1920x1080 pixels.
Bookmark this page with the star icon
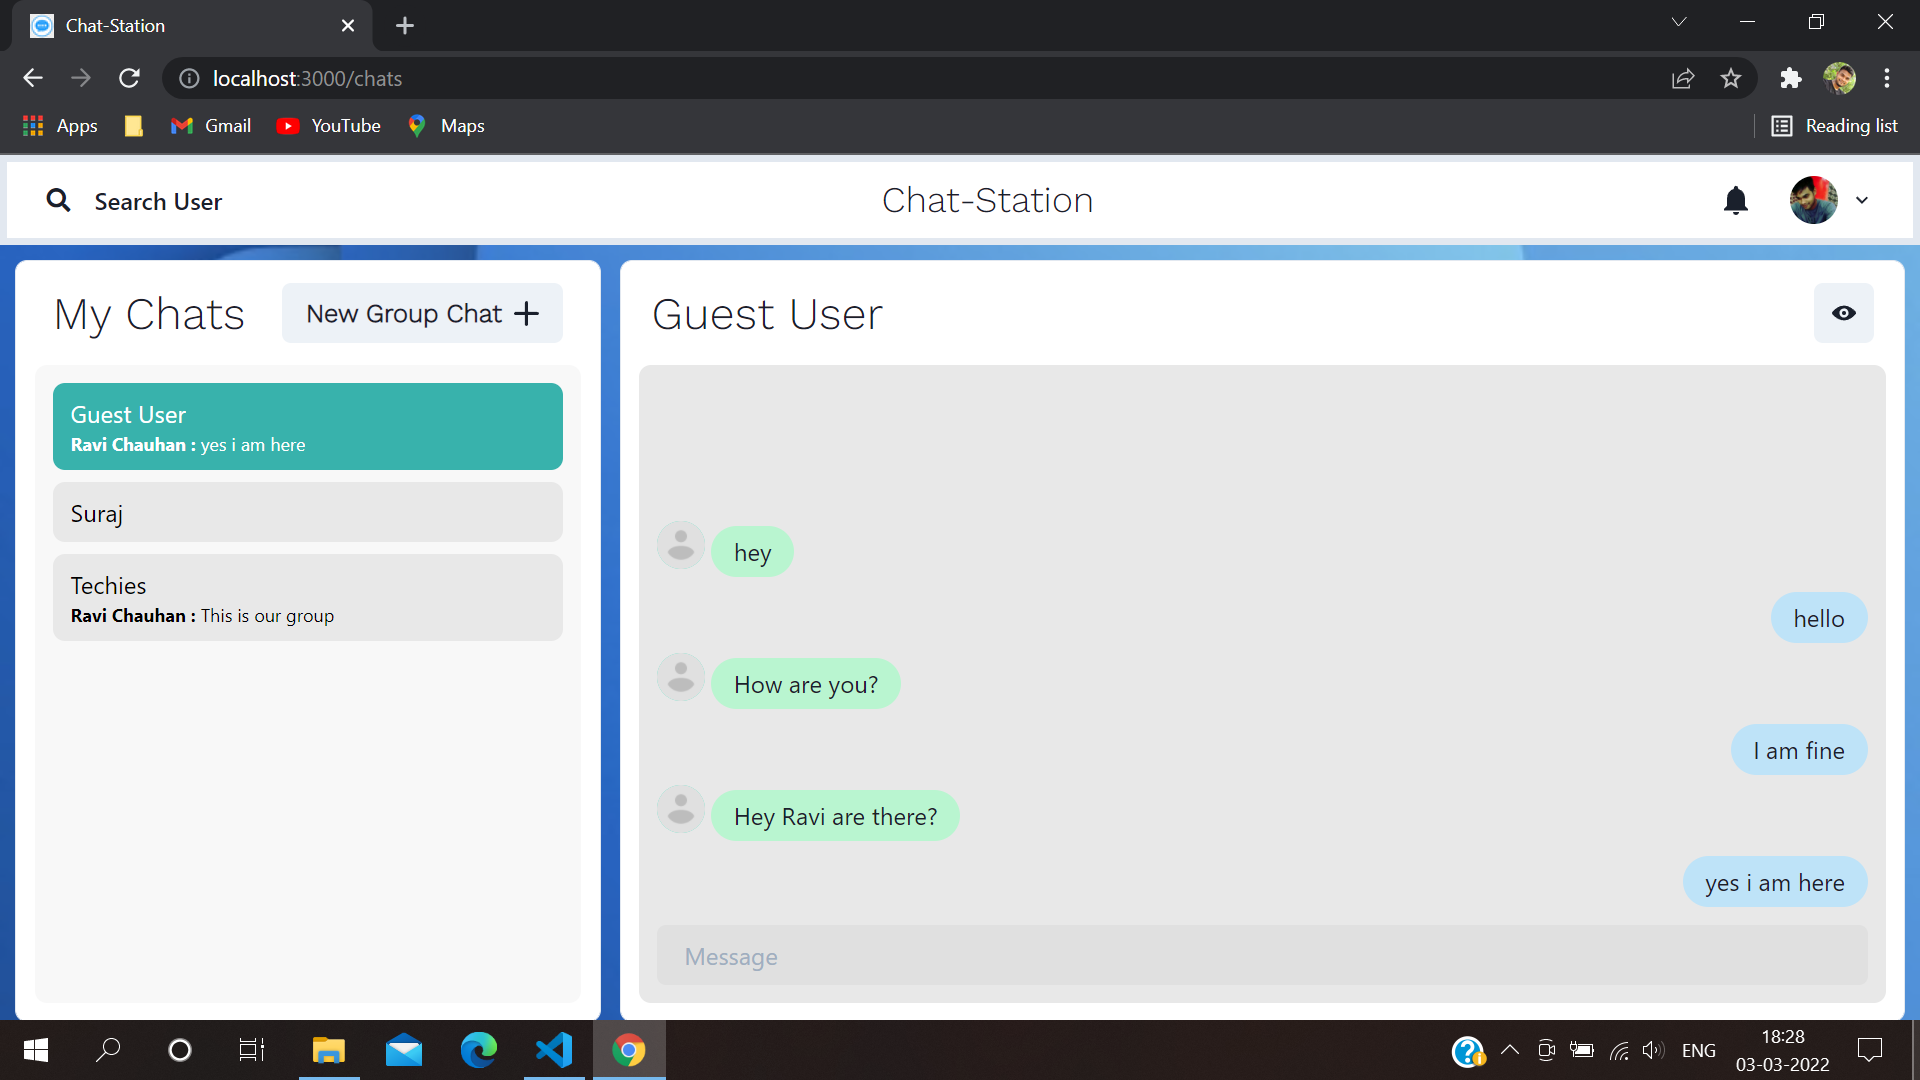pyautogui.click(x=1731, y=78)
